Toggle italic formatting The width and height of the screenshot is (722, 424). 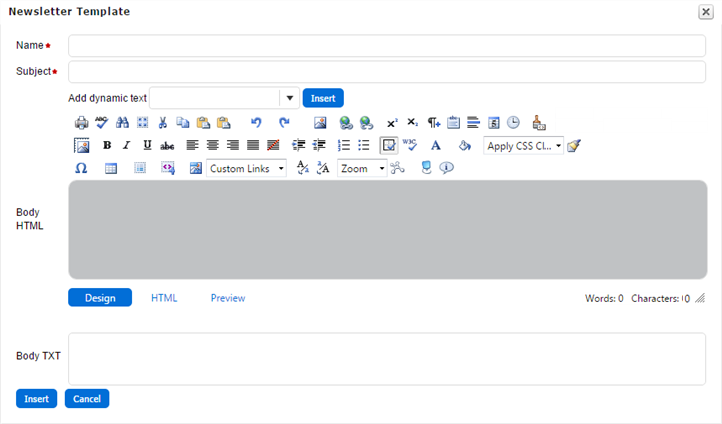(127, 145)
